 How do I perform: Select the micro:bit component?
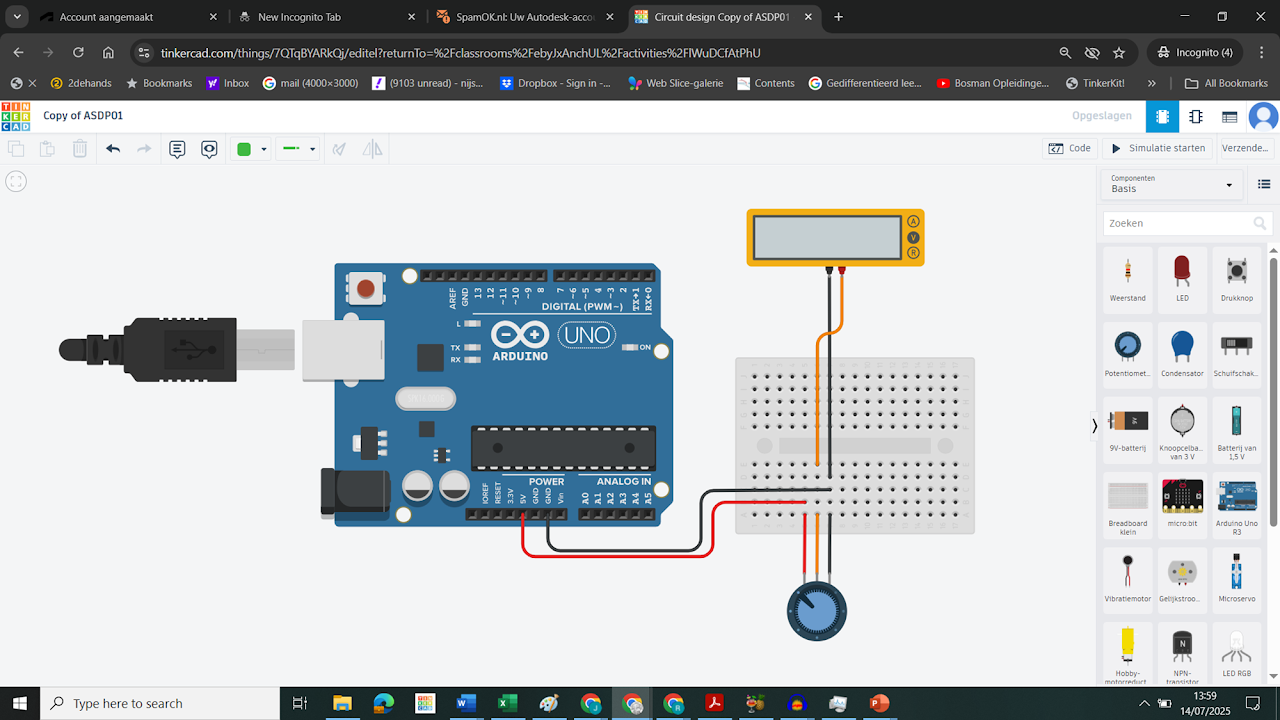coord(1182,505)
